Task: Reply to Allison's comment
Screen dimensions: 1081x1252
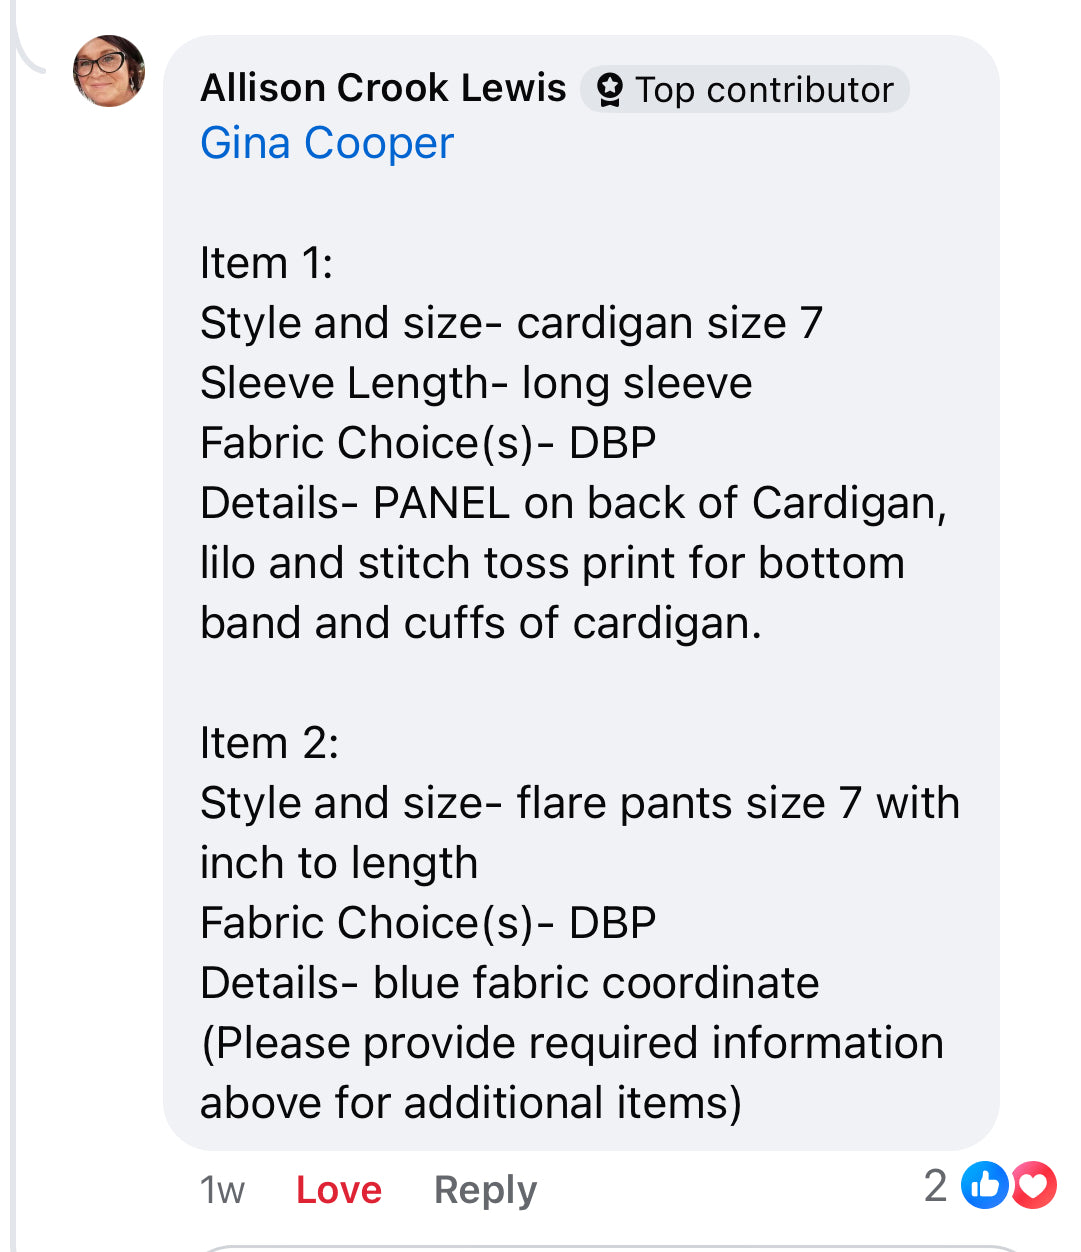Action: [x=485, y=1190]
